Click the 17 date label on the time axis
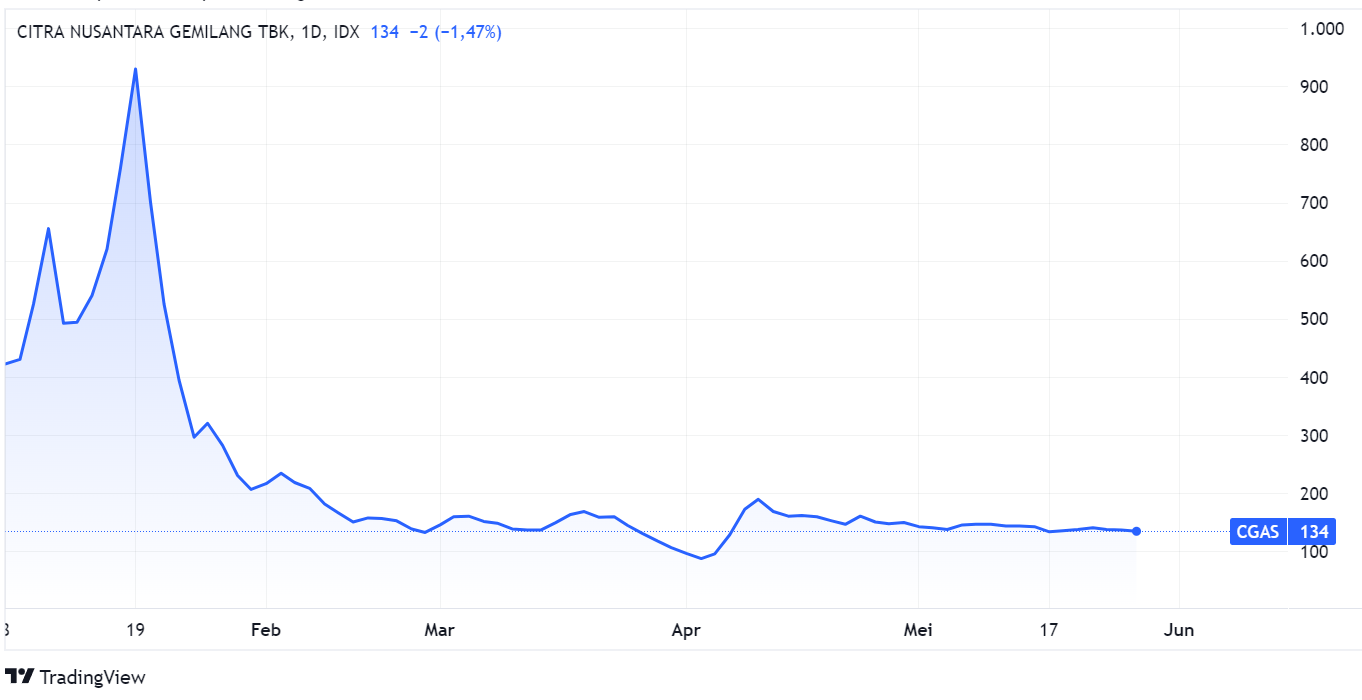Image resolution: width=1362 pixels, height=700 pixels. (x=1048, y=630)
